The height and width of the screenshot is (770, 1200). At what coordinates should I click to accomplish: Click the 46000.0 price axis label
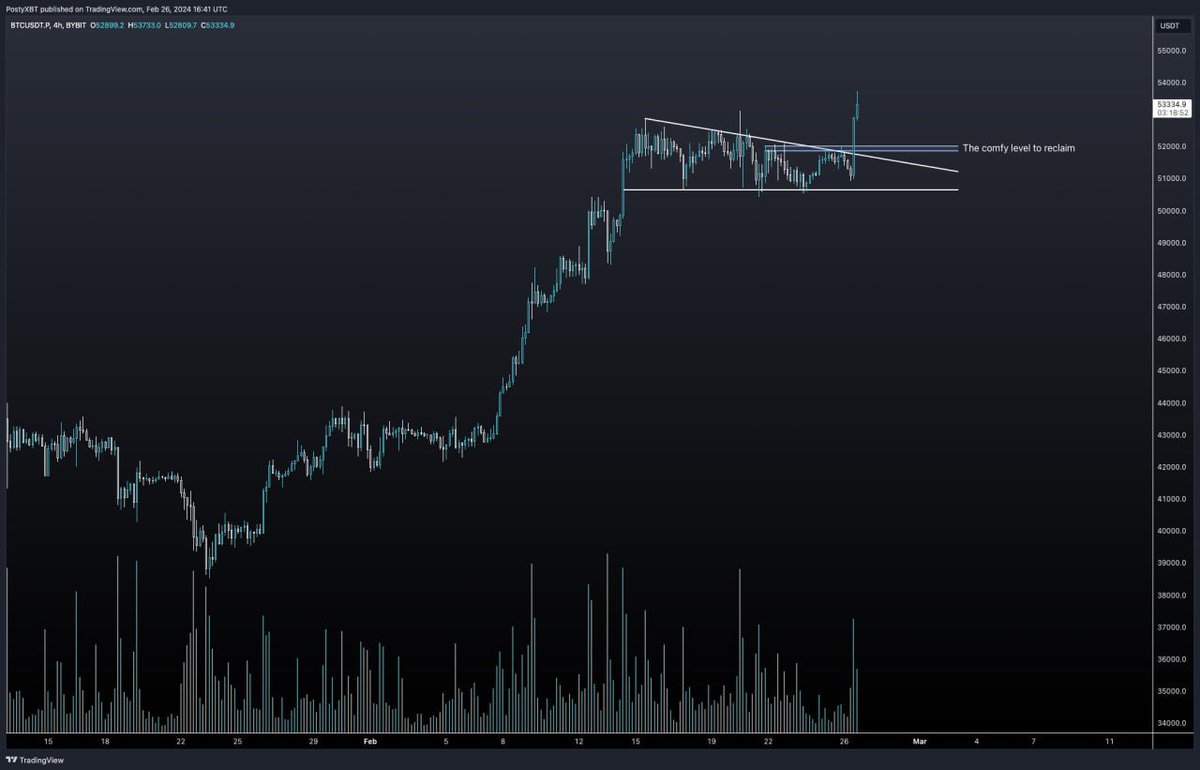pyautogui.click(x=1172, y=339)
